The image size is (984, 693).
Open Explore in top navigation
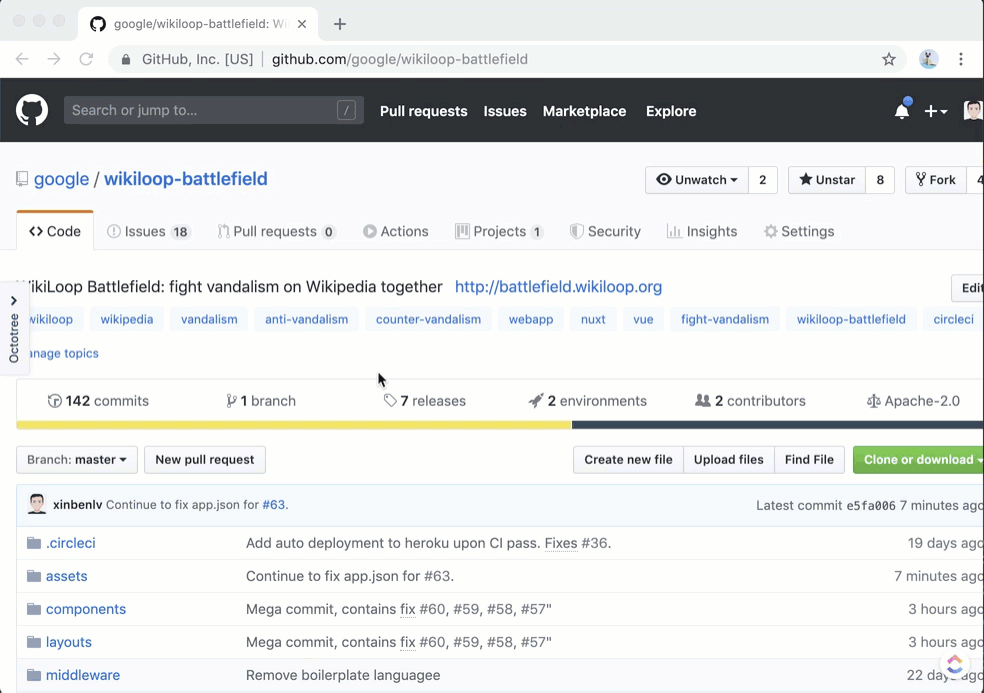coord(671,111)
